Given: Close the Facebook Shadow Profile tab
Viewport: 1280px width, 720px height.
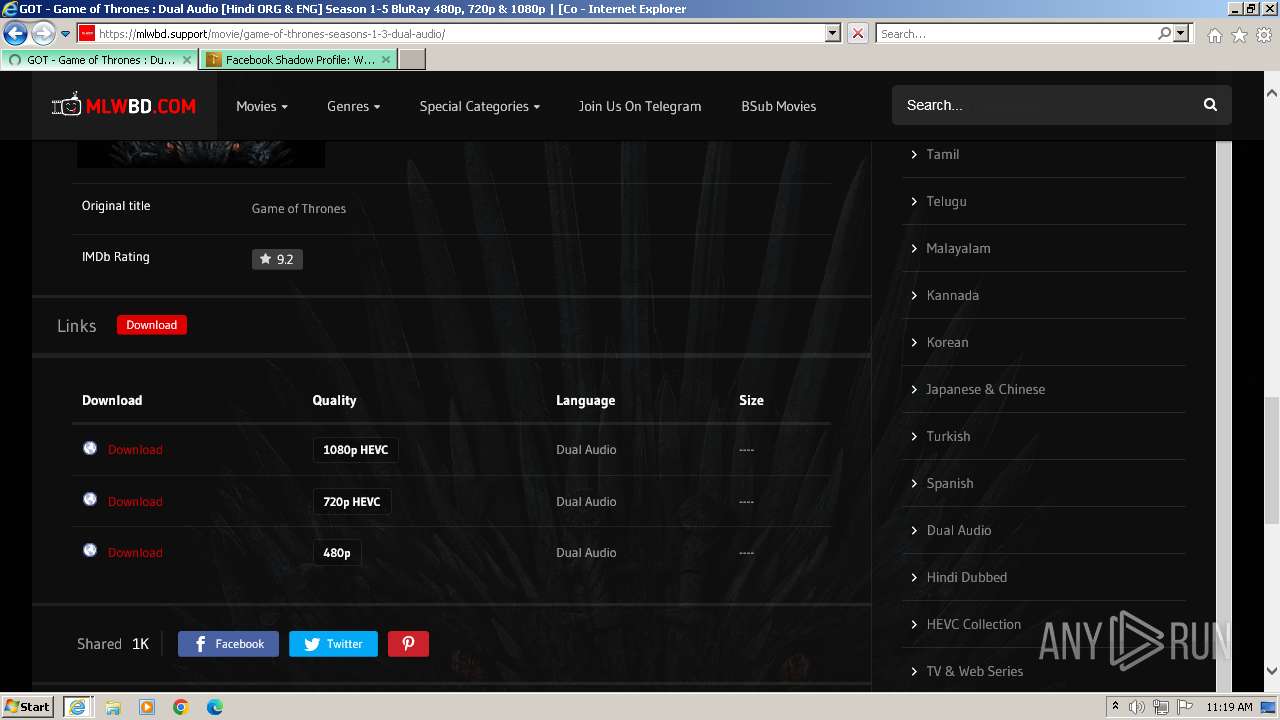Looking at the screenshot, I should click(x=386, y=60).
